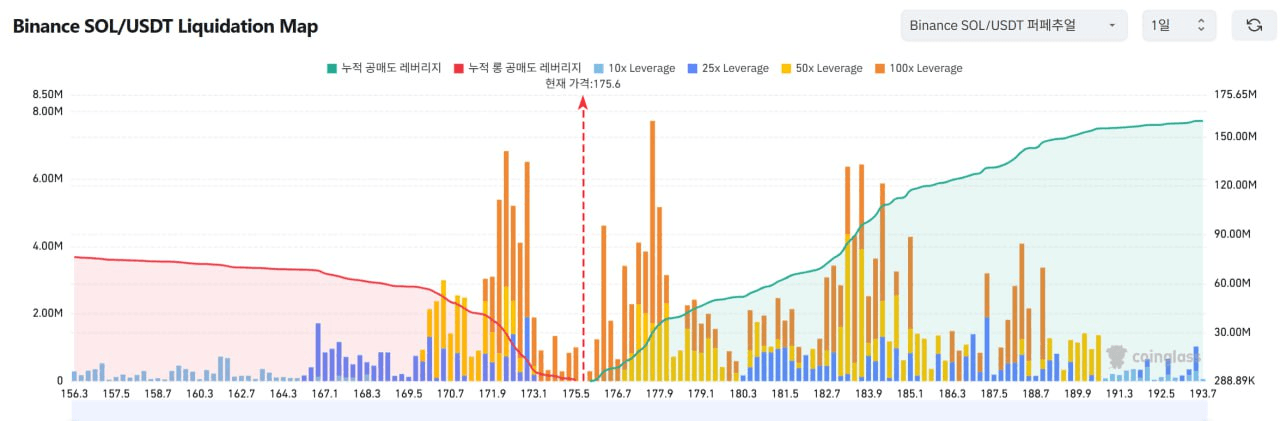Click the orange 100x legend swatch

click(880, 68)
